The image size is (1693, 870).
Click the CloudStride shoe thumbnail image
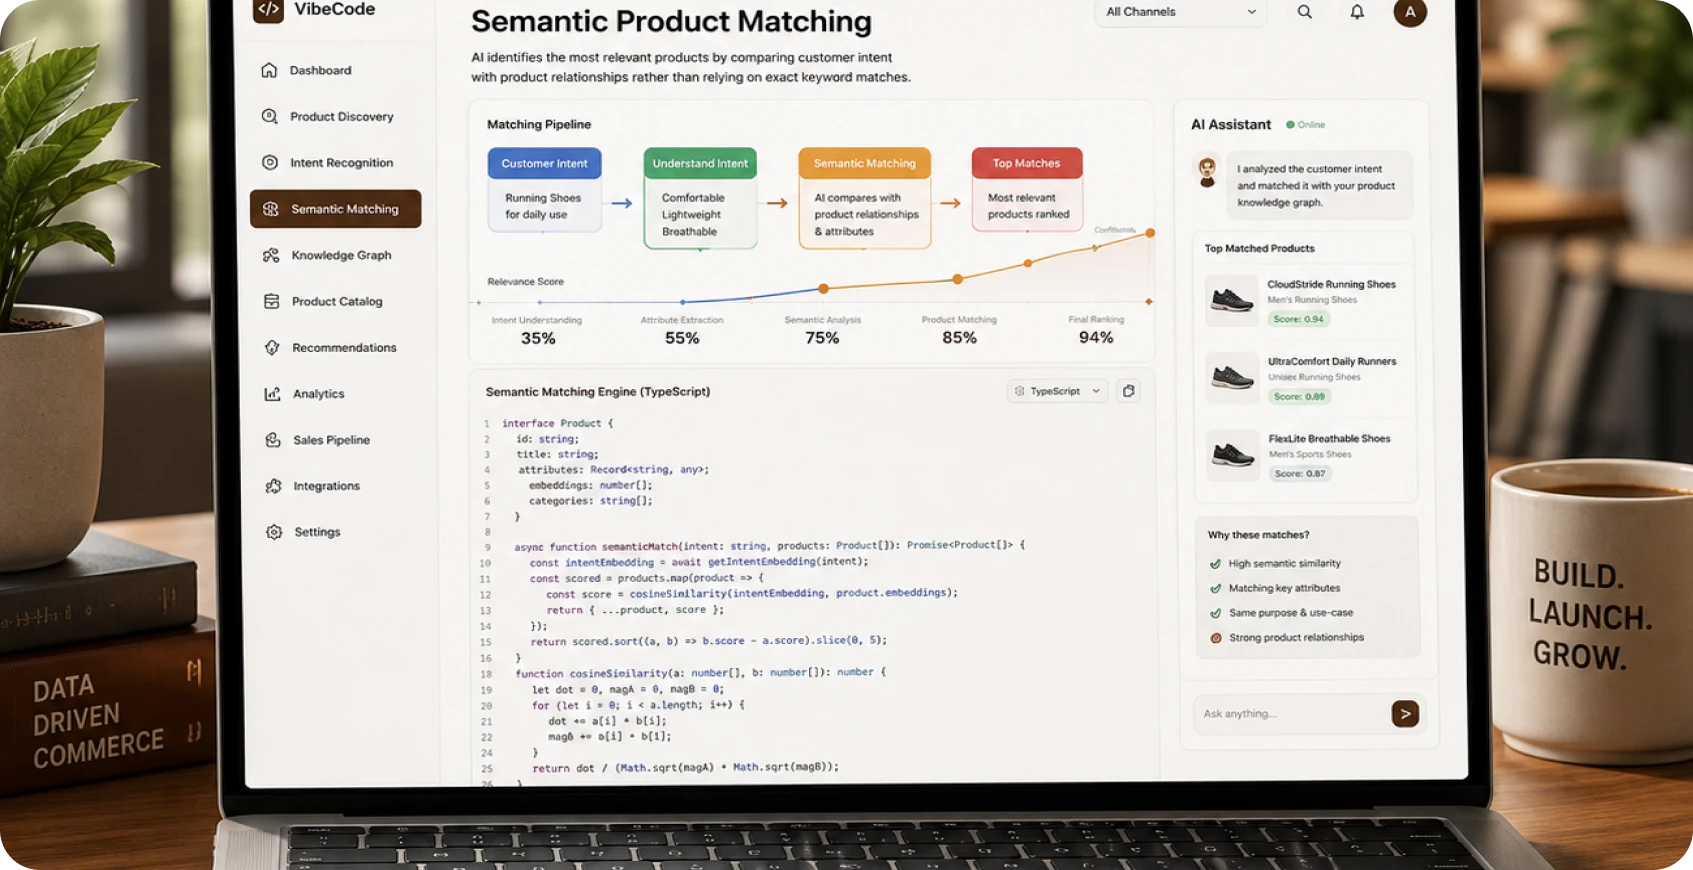[1232, 300]
